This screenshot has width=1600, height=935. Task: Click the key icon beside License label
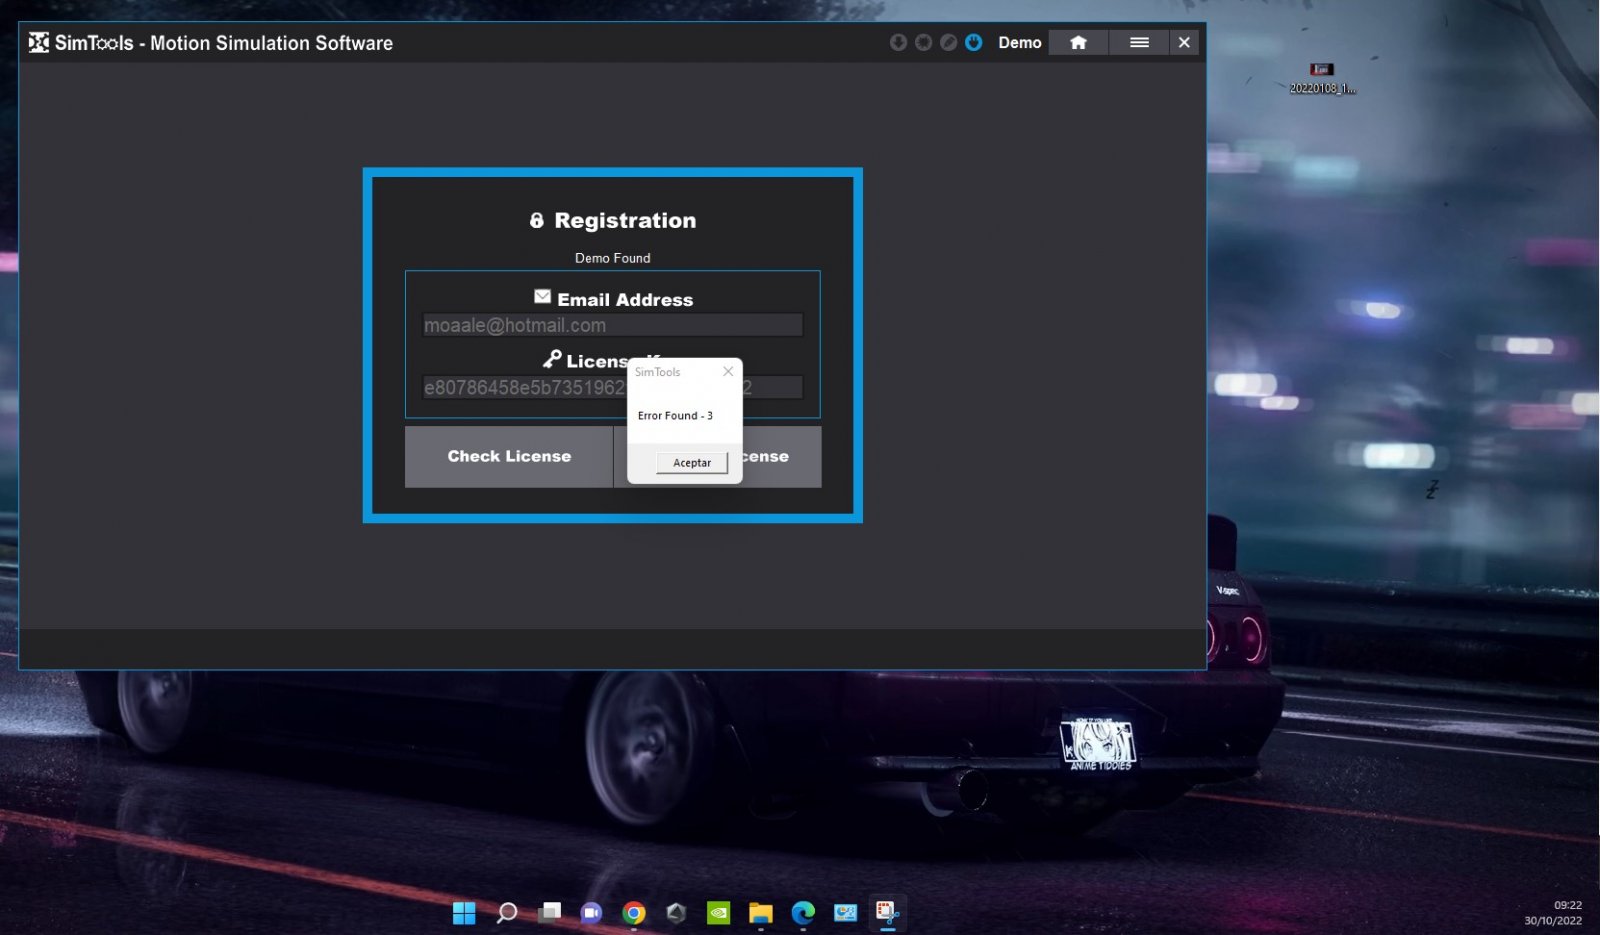click(552, 358)
